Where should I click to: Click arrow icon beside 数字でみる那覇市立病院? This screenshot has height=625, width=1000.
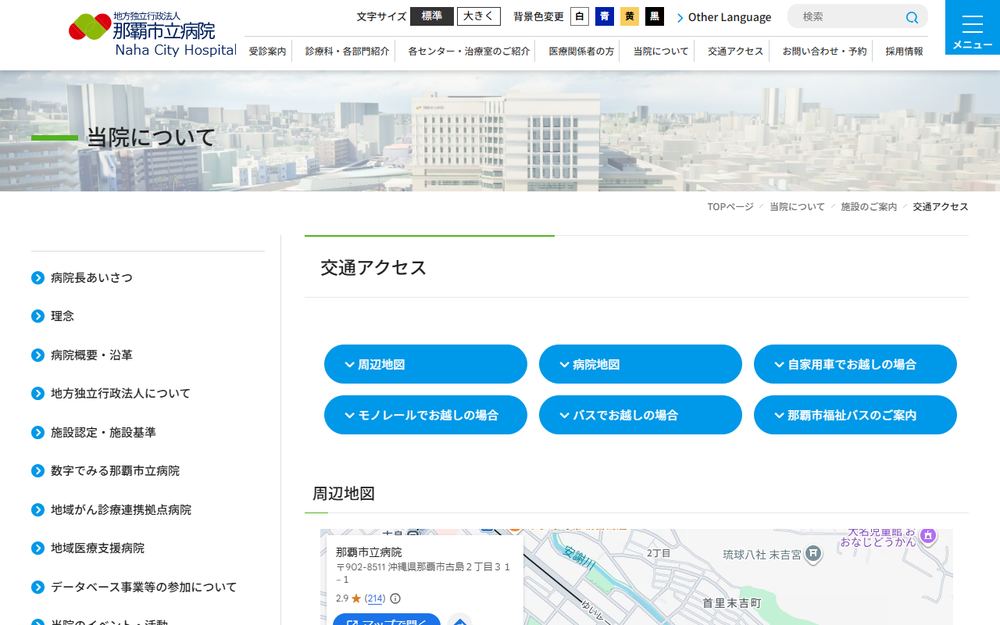[x=38, y=471]
